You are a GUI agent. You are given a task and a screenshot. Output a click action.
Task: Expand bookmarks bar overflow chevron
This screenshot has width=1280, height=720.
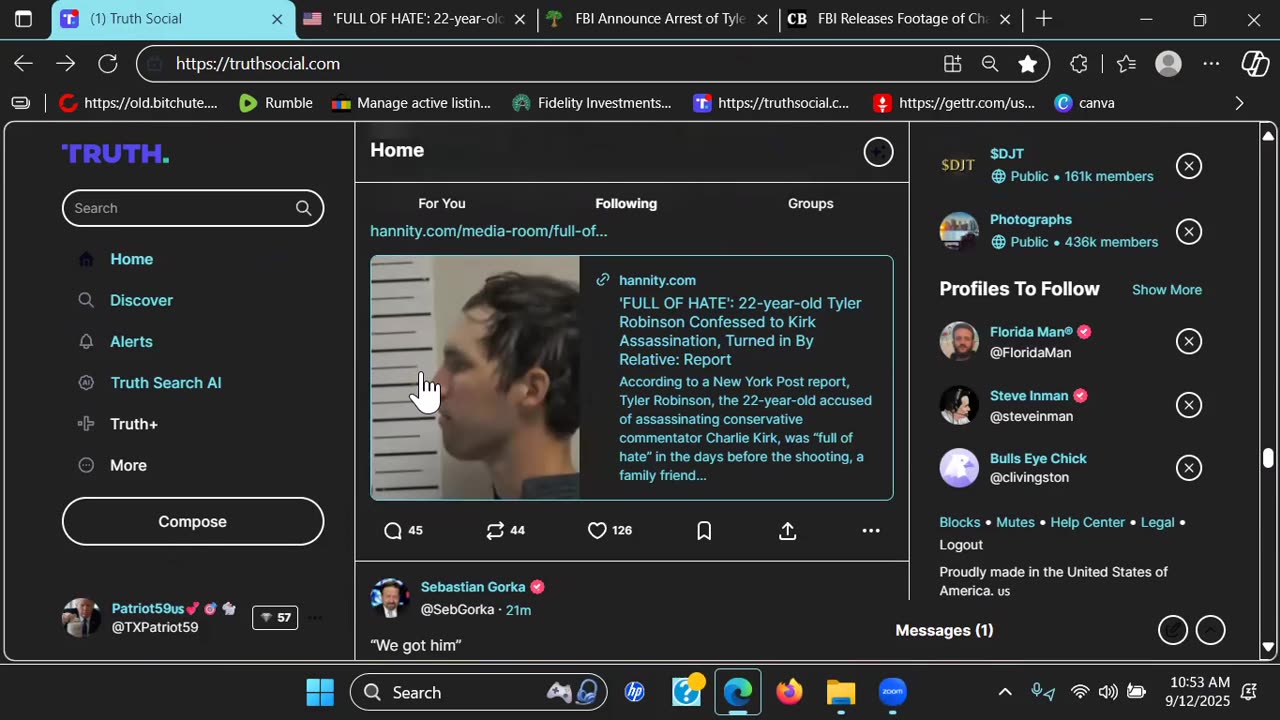(1239, 103)
